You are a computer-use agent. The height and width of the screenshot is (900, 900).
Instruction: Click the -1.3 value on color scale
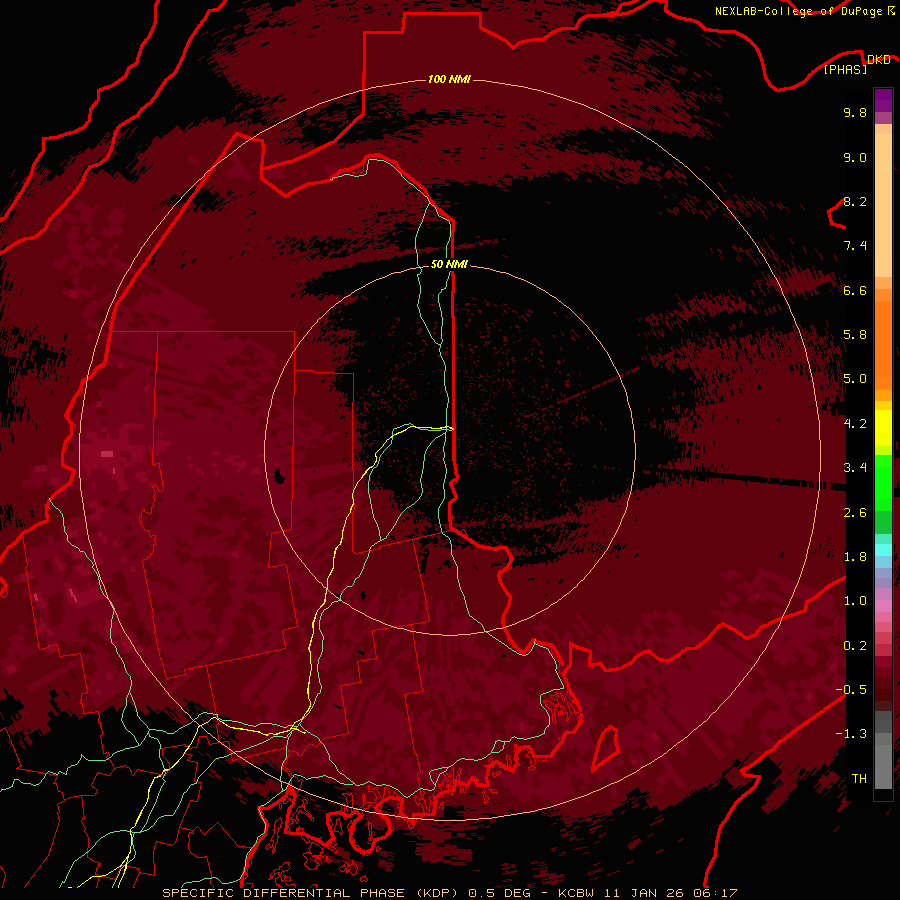tap(851, 734)
